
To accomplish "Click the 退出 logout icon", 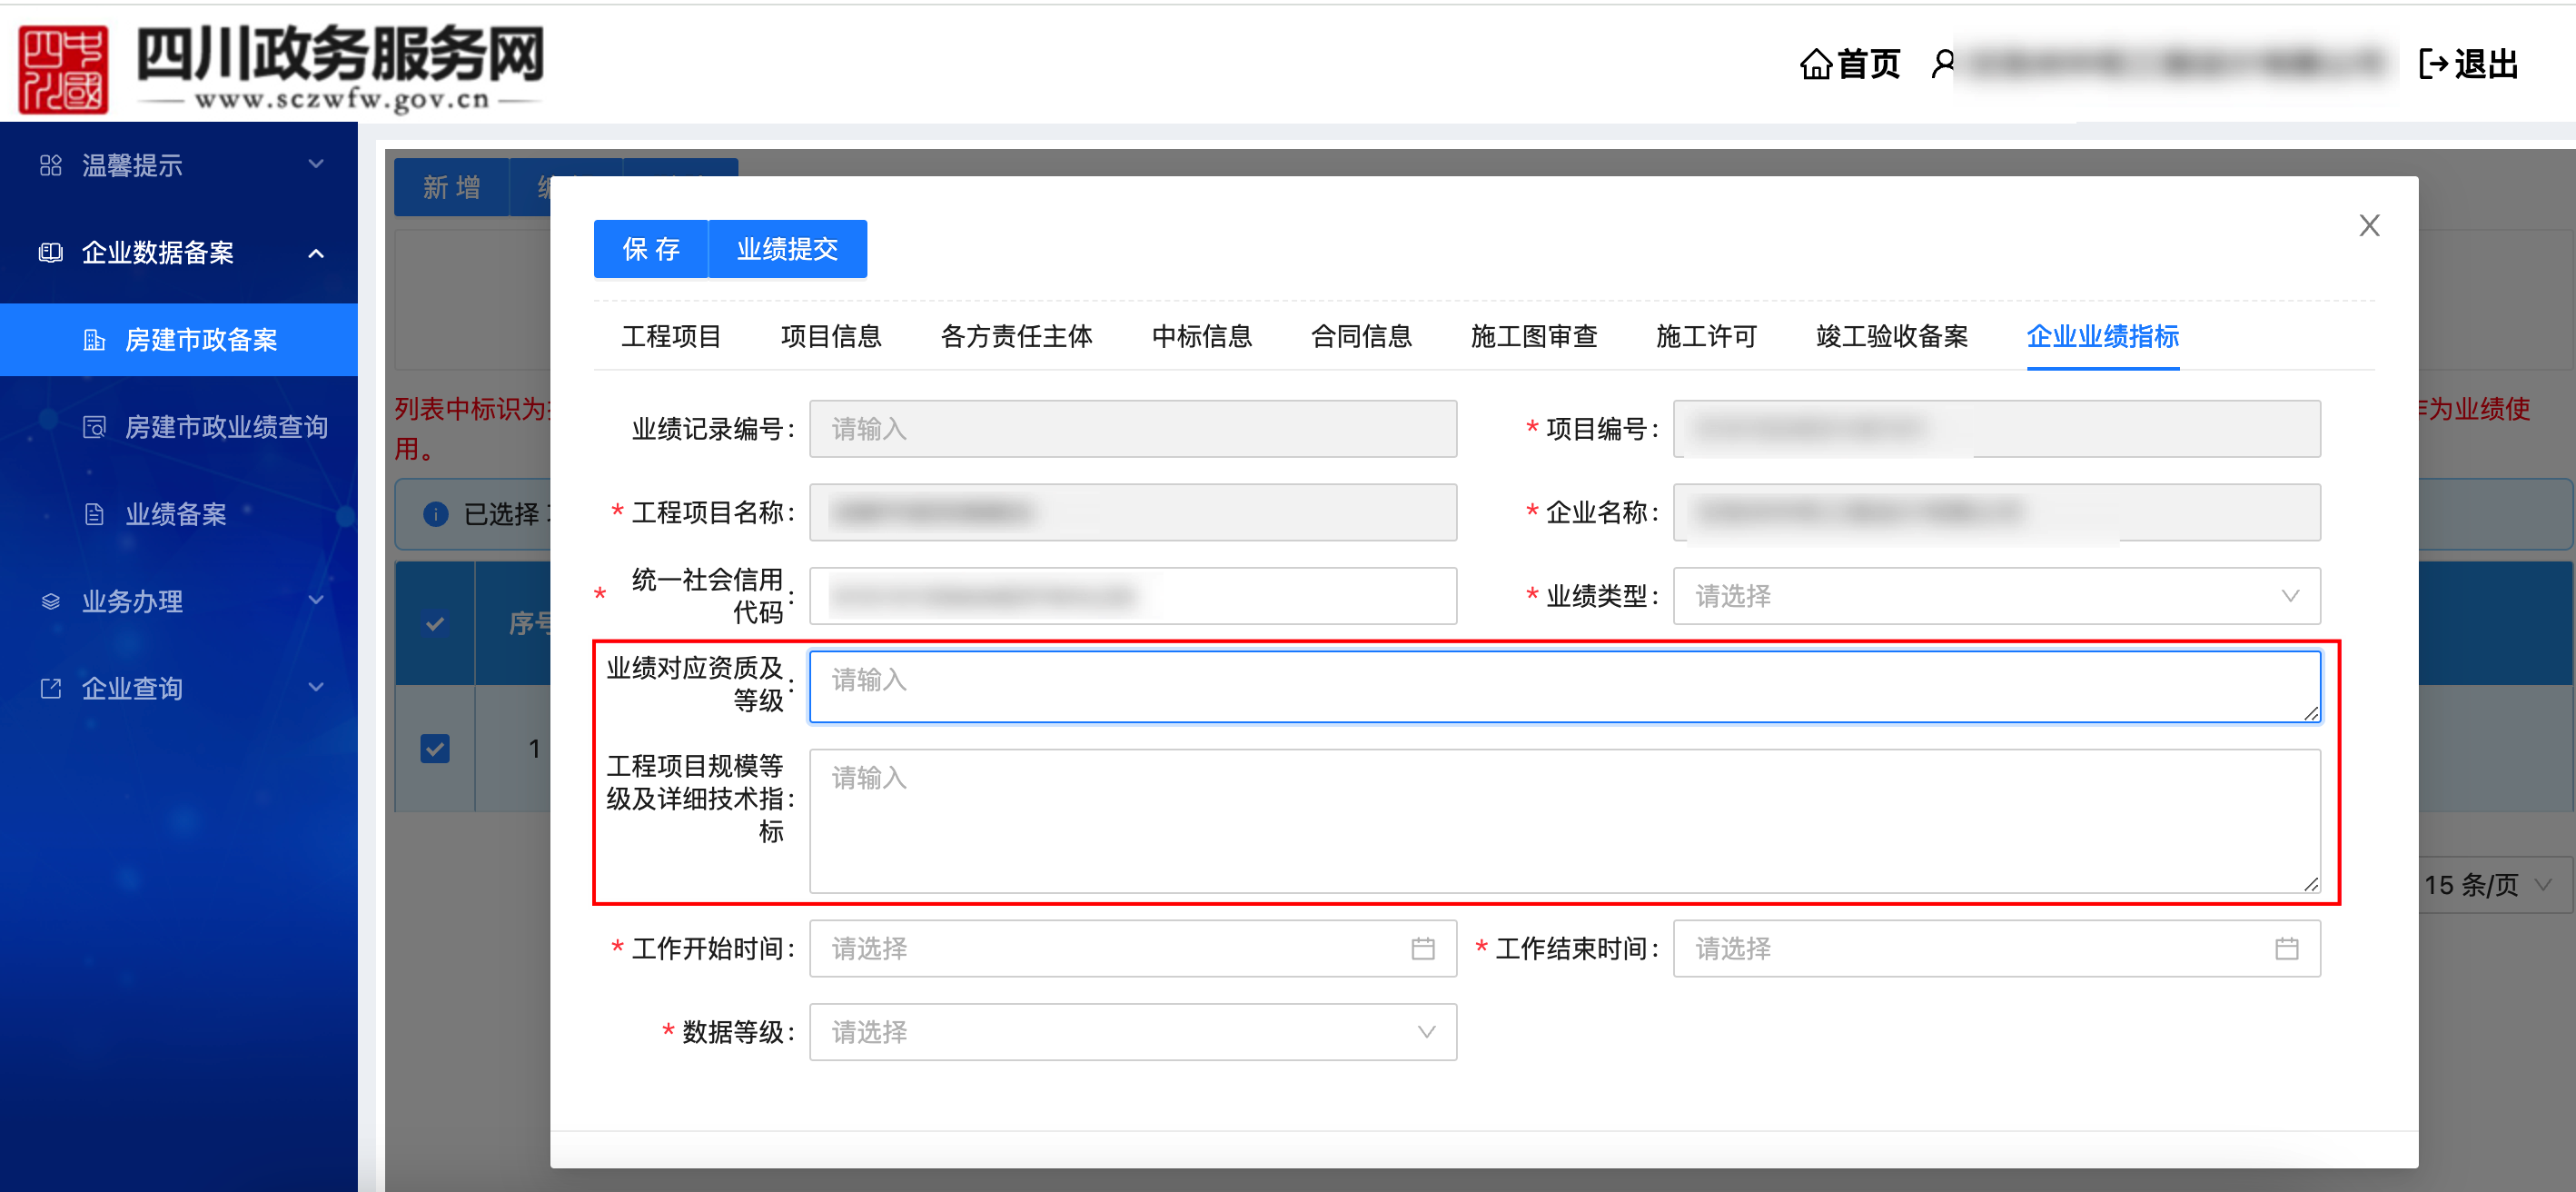I will click(2433, 64).
